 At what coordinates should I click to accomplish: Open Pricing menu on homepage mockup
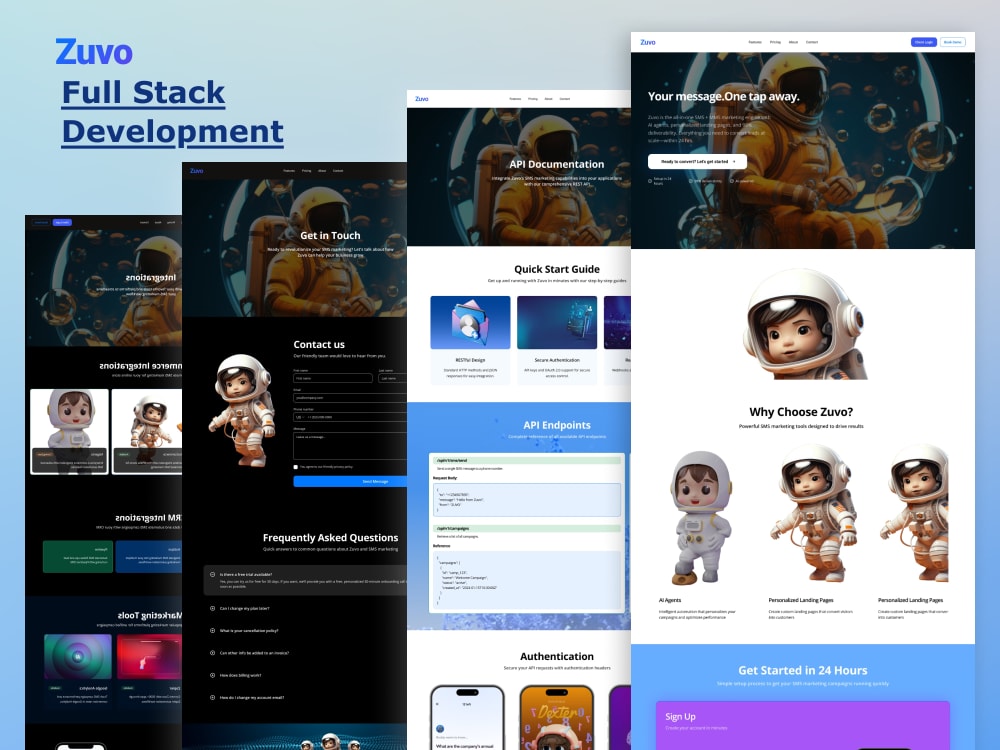point(775,42)
